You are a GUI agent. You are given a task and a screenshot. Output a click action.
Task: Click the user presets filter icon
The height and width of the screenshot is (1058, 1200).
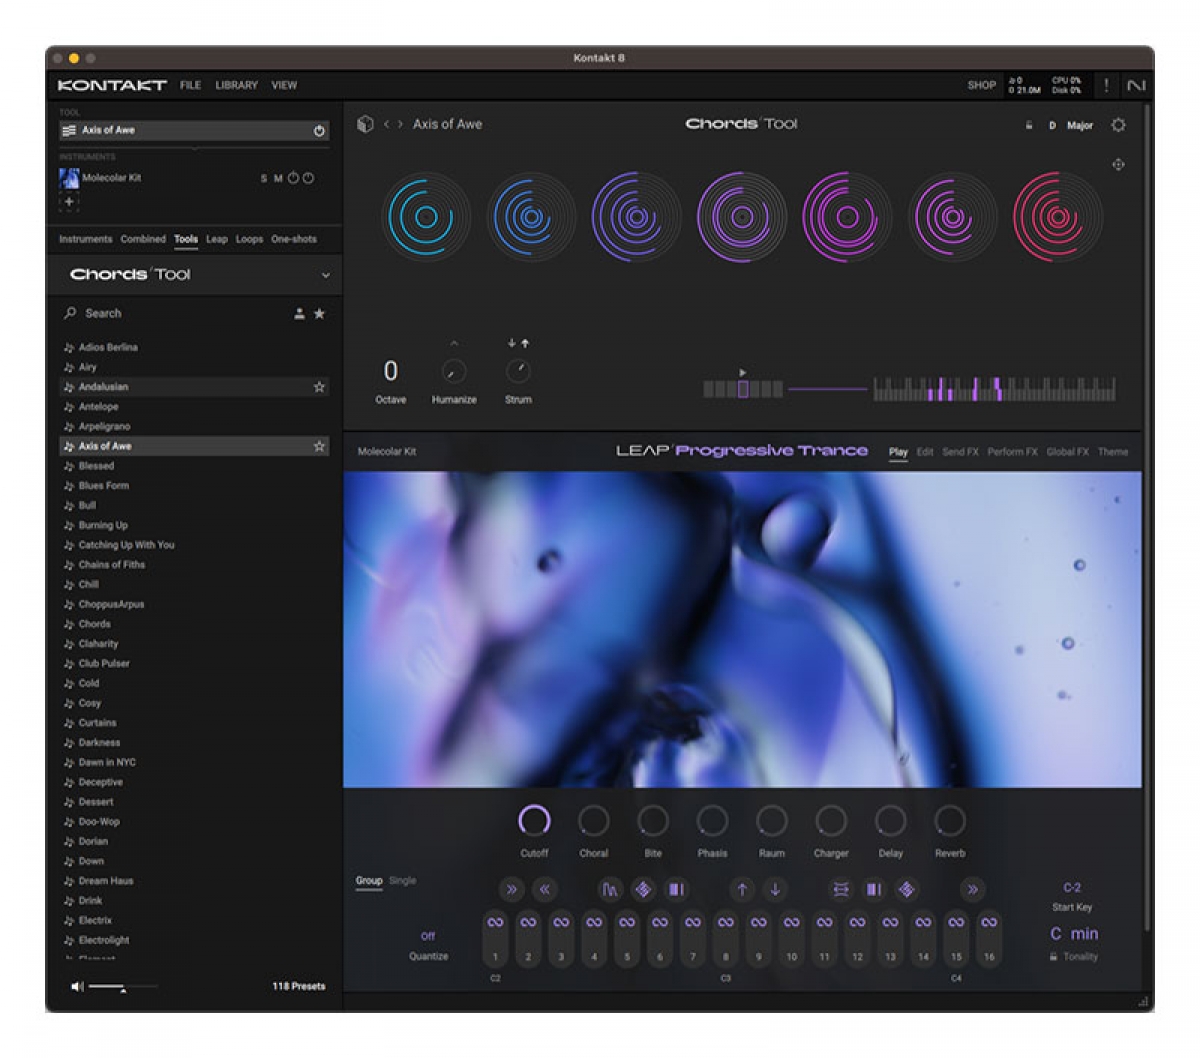tap(299, 314)
